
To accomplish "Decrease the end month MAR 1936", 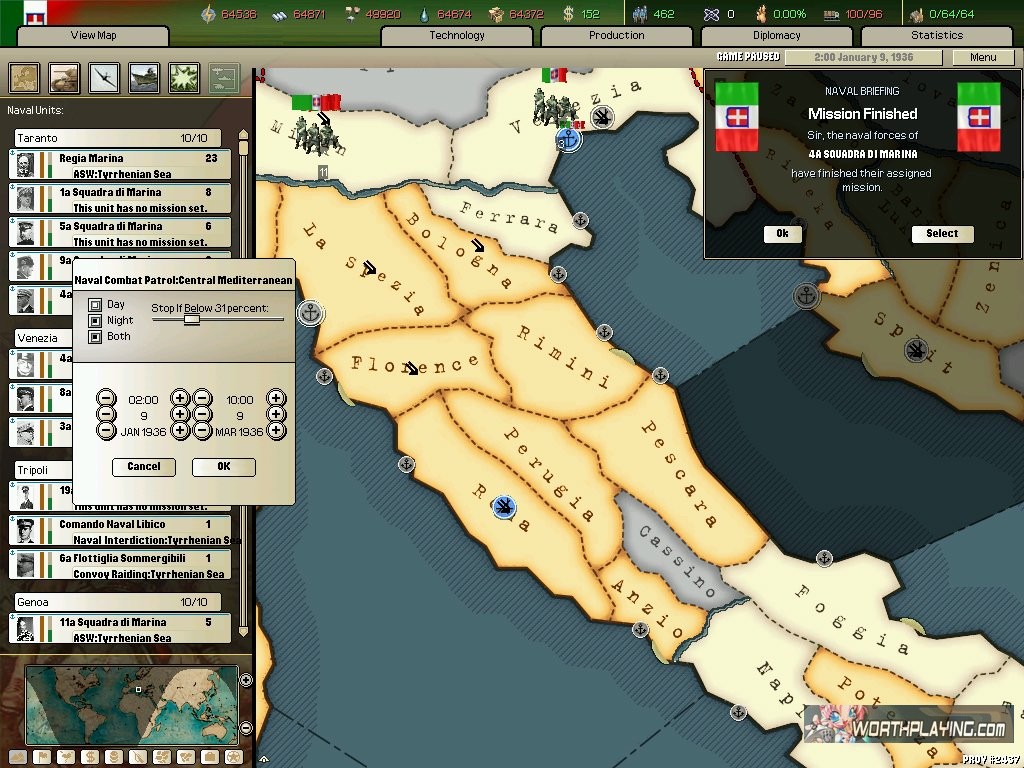I will (x=202, y=431).
